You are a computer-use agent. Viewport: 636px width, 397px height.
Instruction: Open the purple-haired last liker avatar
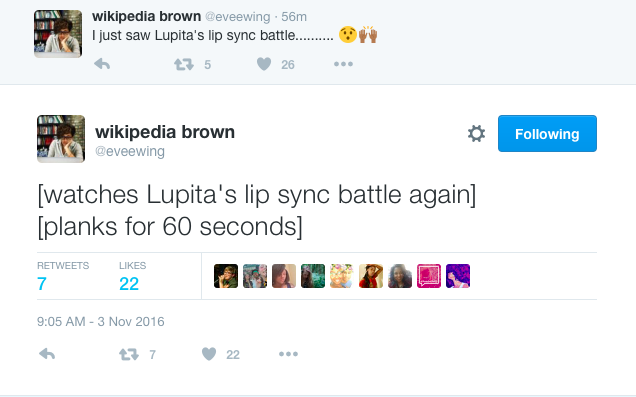pos(458,276)
